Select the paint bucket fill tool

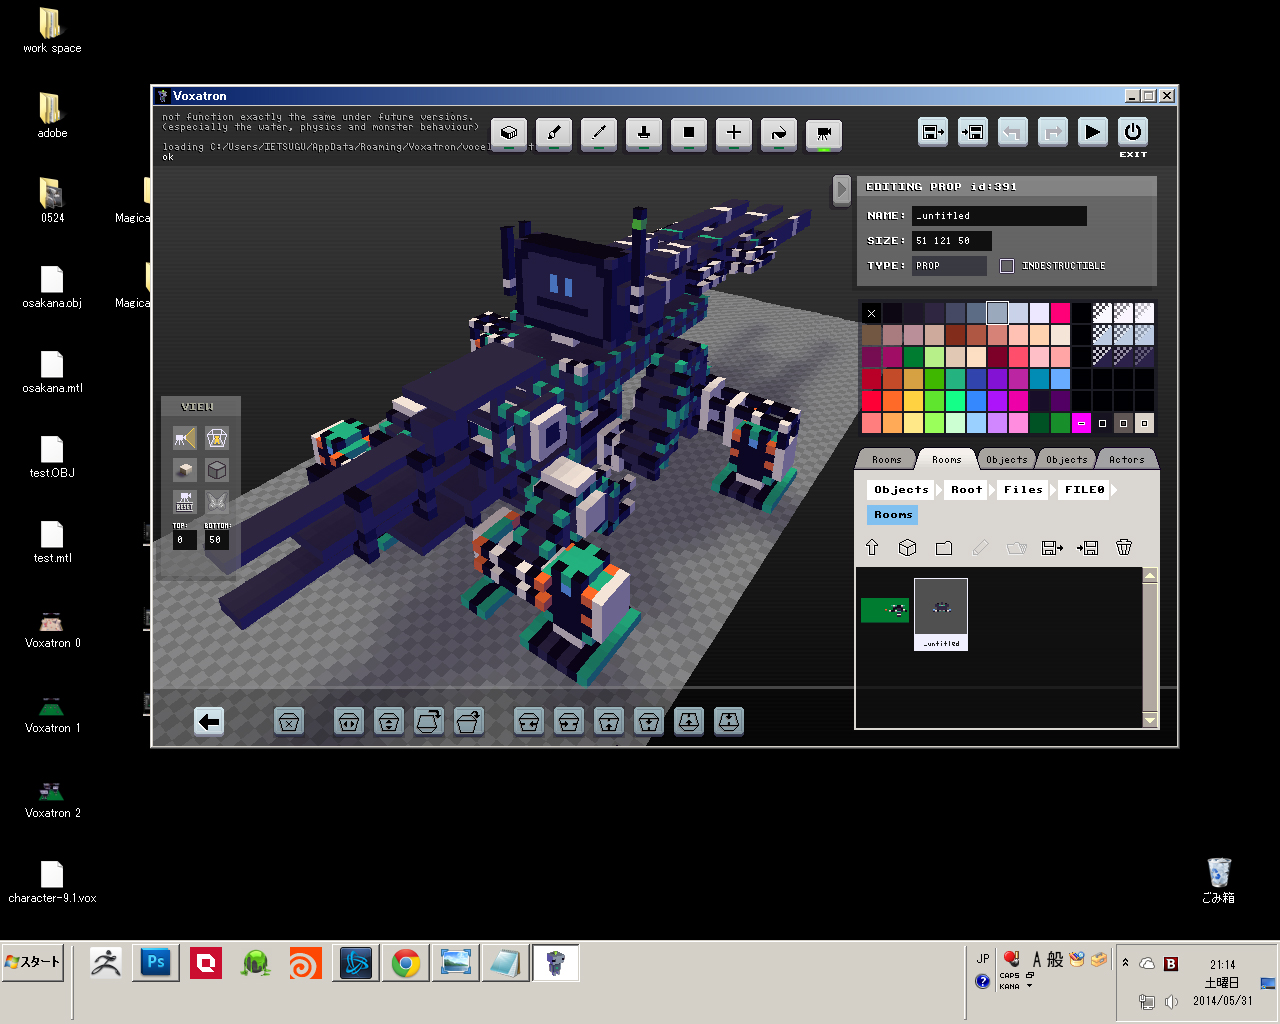pyautogui.click(x=779, y=133)
